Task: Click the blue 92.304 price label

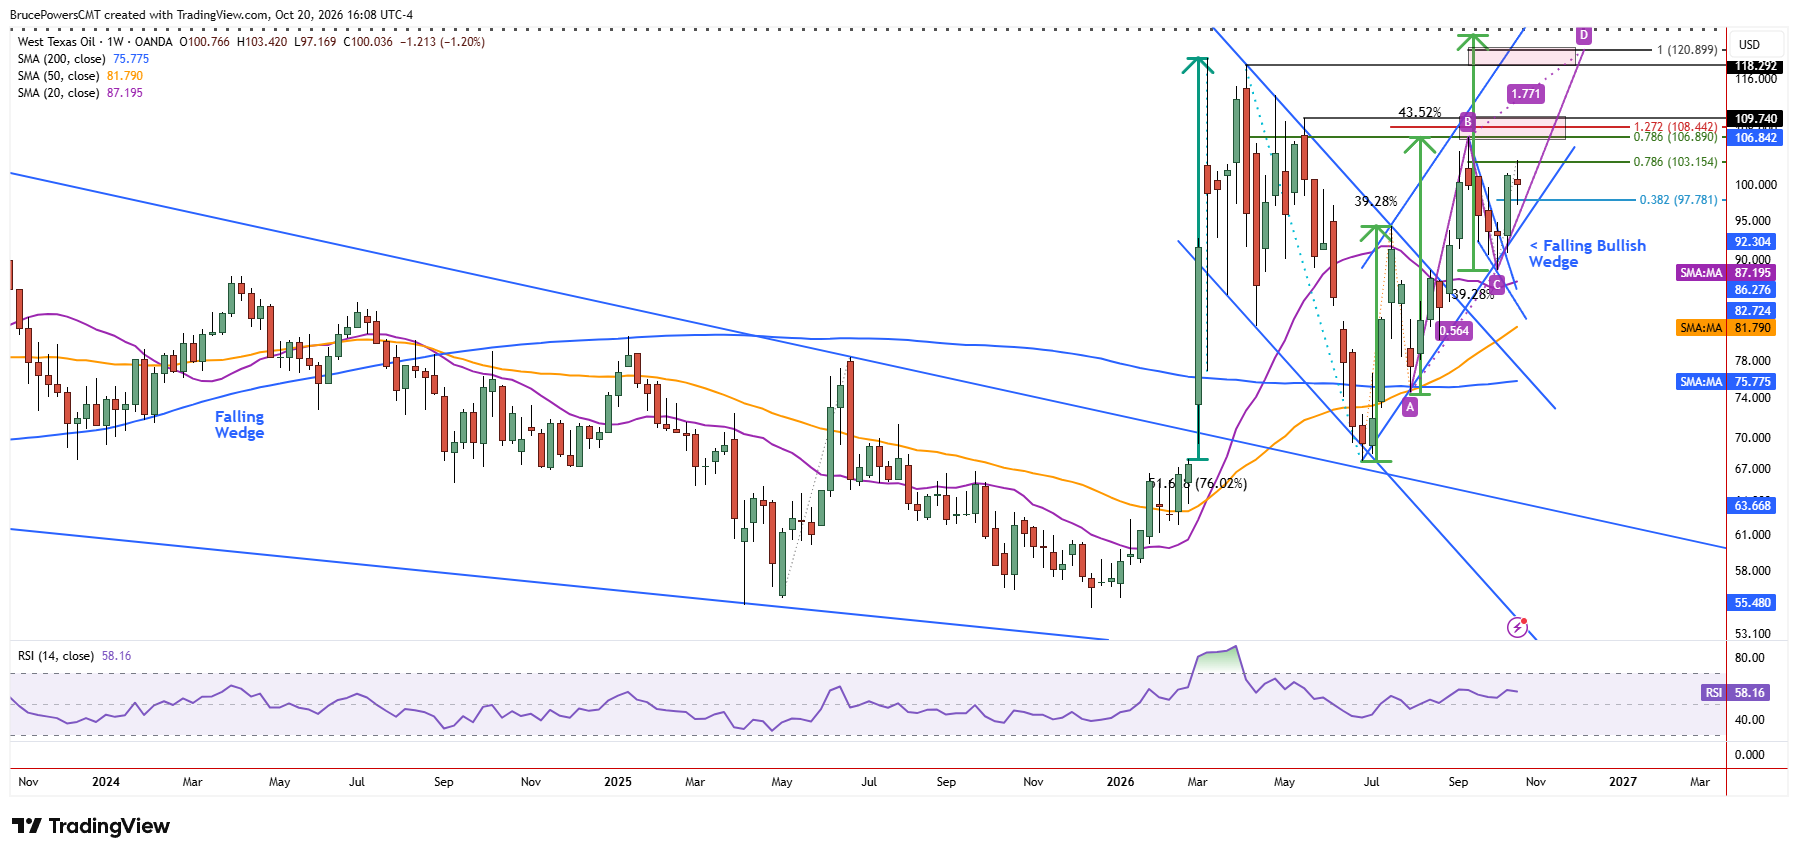Action: pyautogui.click(x=1753, y=242)
